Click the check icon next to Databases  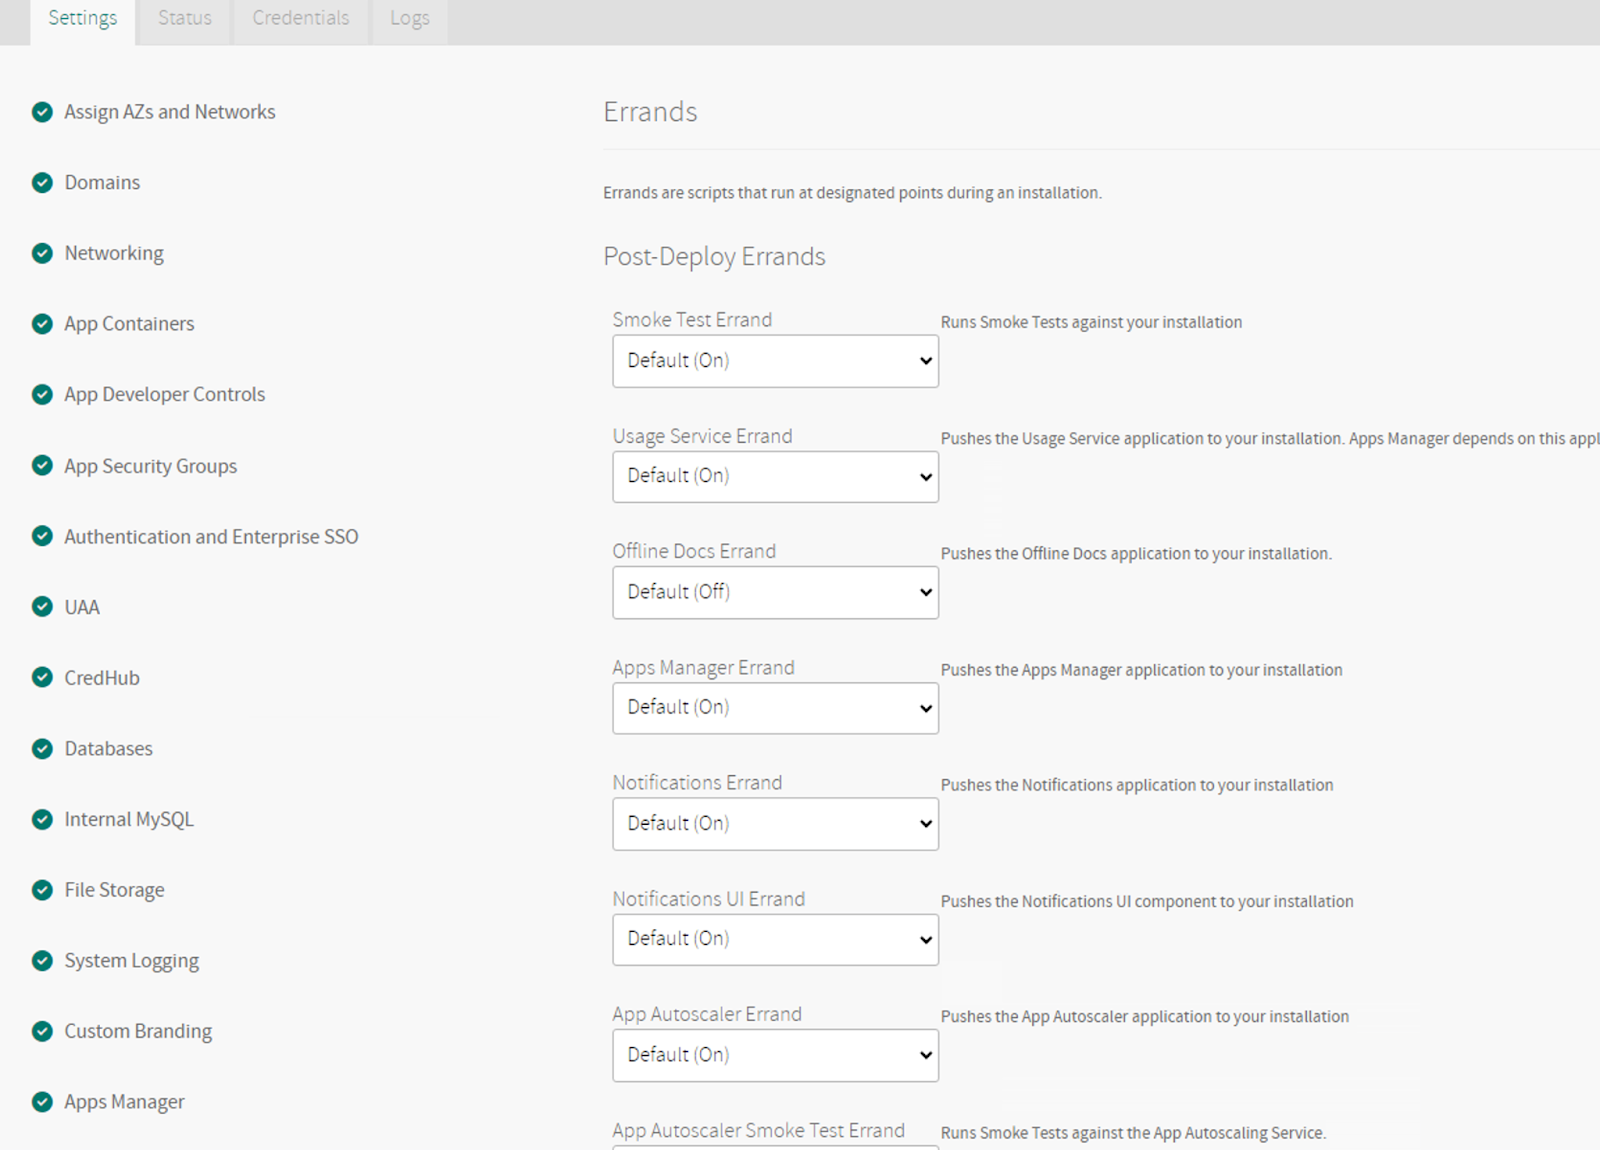[x=42, y=748]
